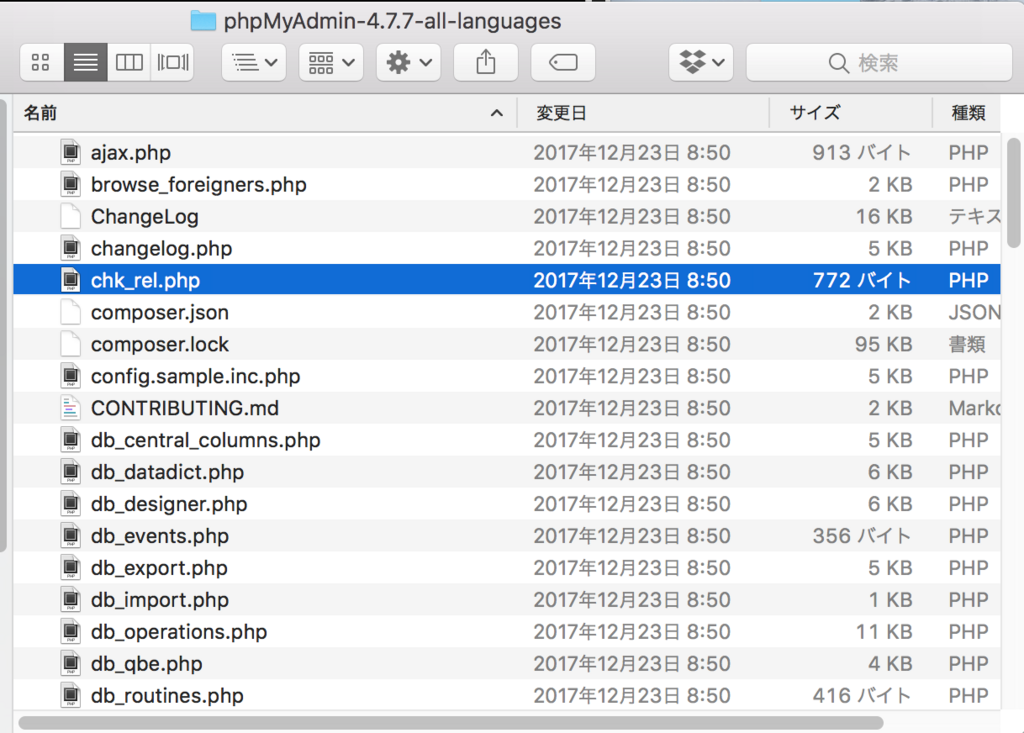Viewport: 1024px width, 733px height.
Task: Select the browse_foreigners.php file name
Action: 199,185
